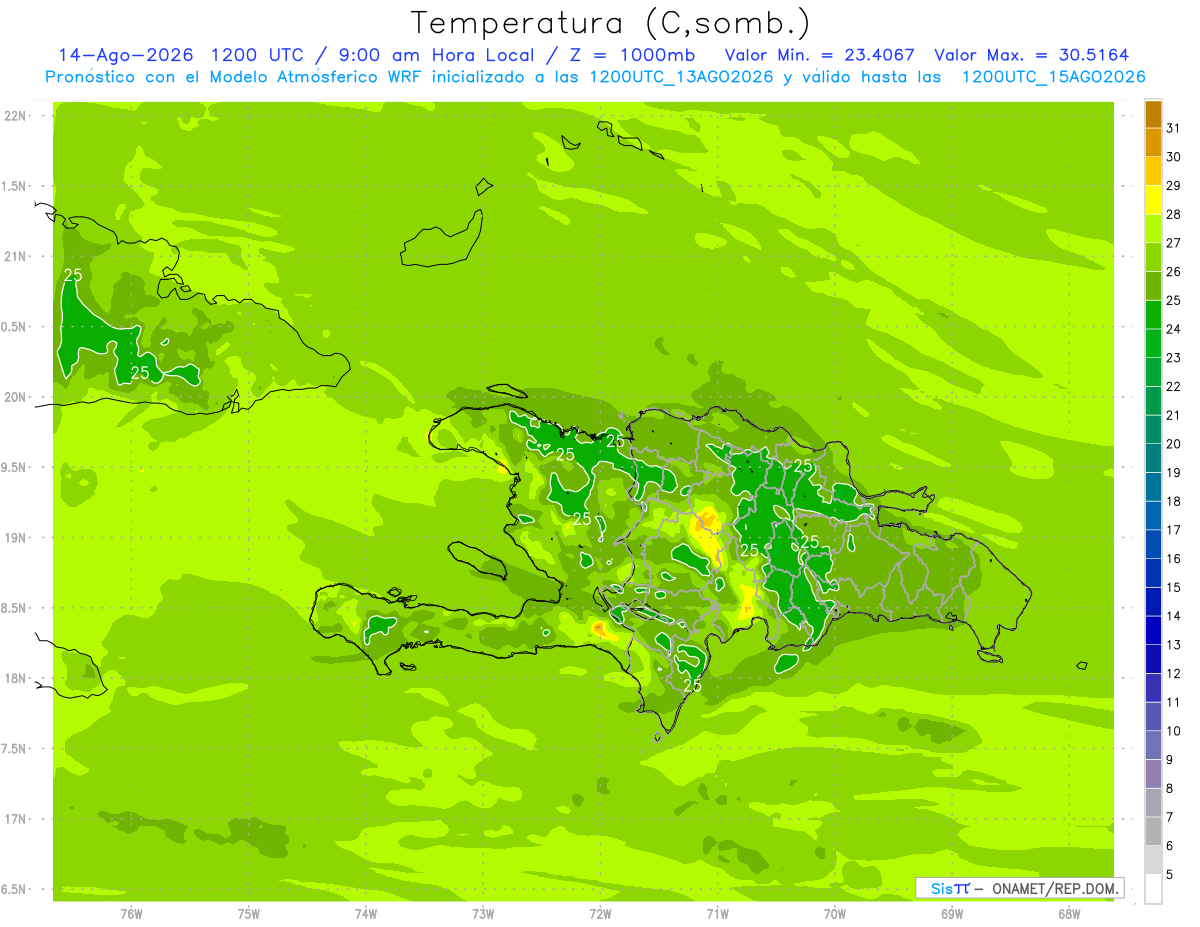This screenshot has height=927, width=1200.
Task: Click the legend value 28
Action: coord(1174,214)
